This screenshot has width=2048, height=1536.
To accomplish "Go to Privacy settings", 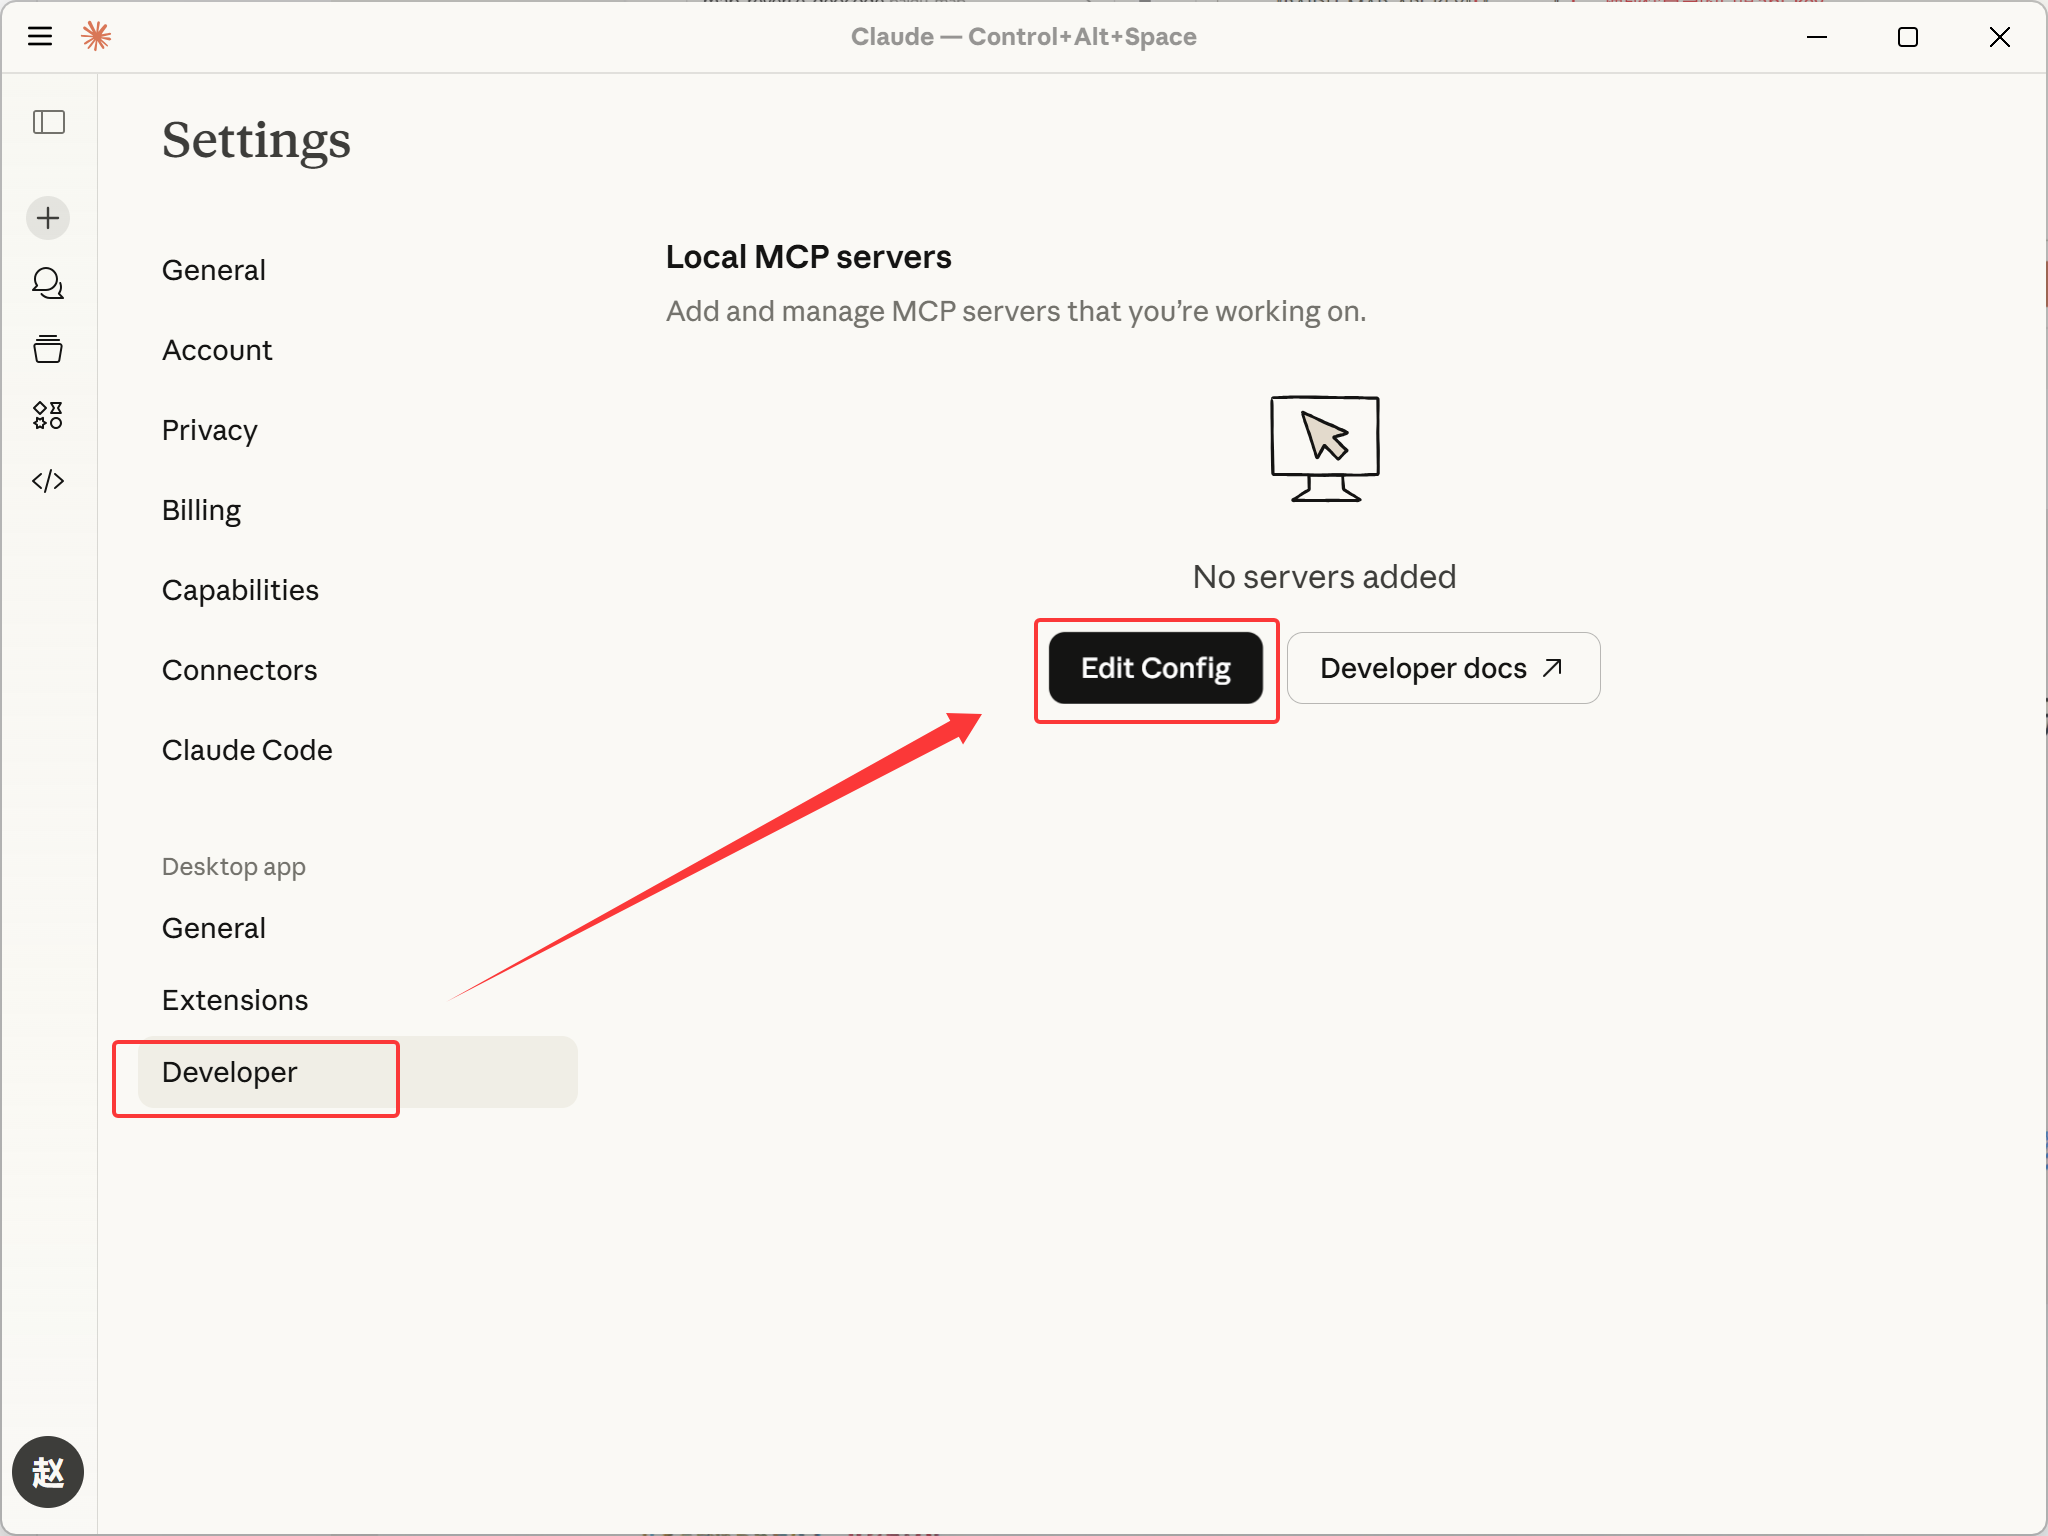I will coord(209,430).
